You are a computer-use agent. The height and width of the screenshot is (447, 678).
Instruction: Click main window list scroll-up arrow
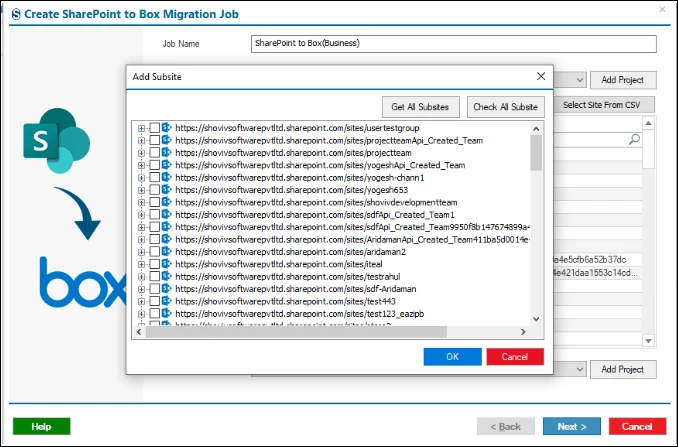tap(648, 124)
